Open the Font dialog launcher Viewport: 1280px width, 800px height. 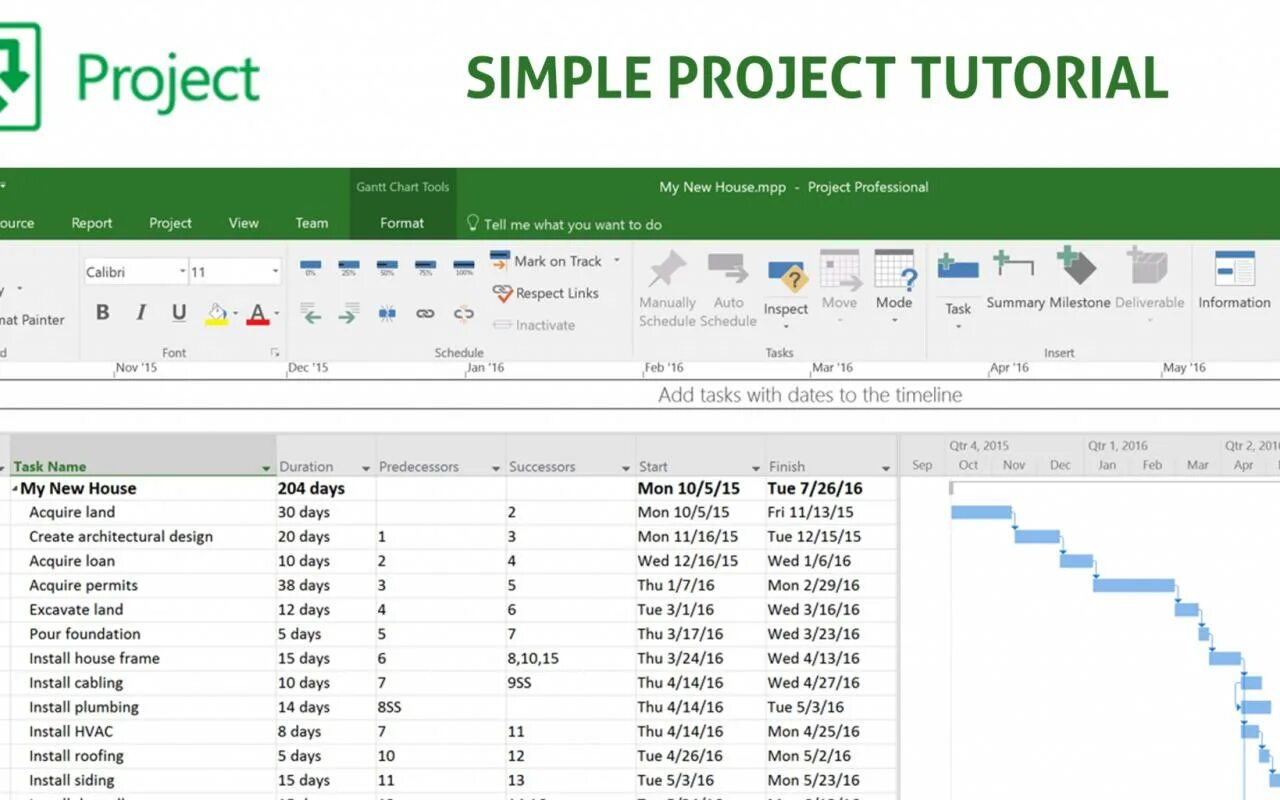click(x=275, y=353)
